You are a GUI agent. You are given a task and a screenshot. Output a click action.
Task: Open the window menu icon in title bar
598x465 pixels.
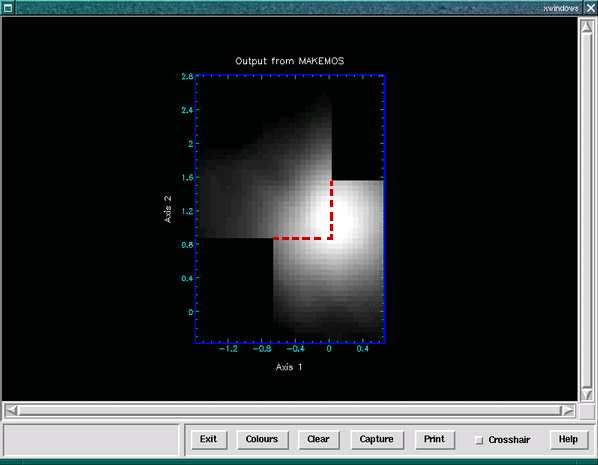point(8,7)
